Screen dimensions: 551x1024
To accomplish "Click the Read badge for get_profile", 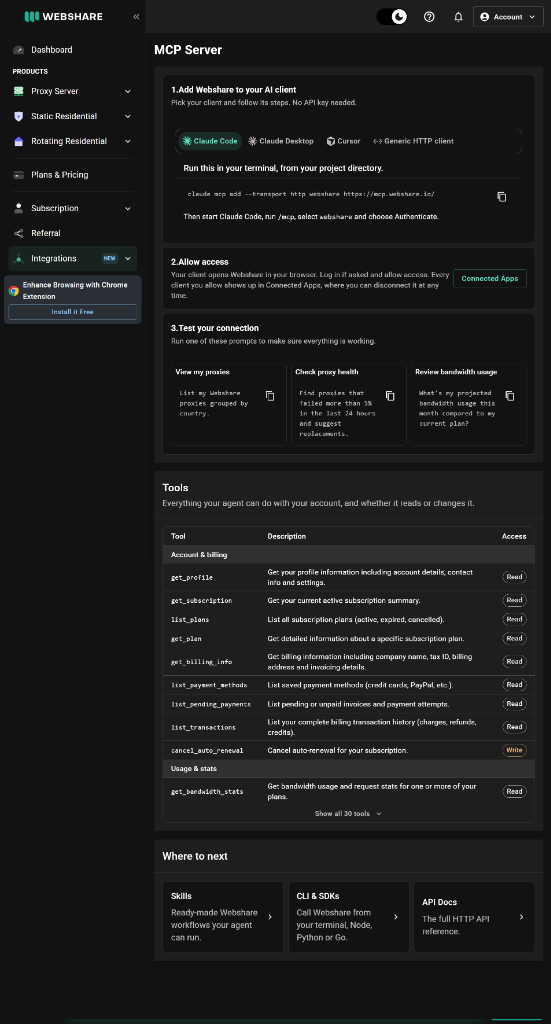I will [514, 577].
